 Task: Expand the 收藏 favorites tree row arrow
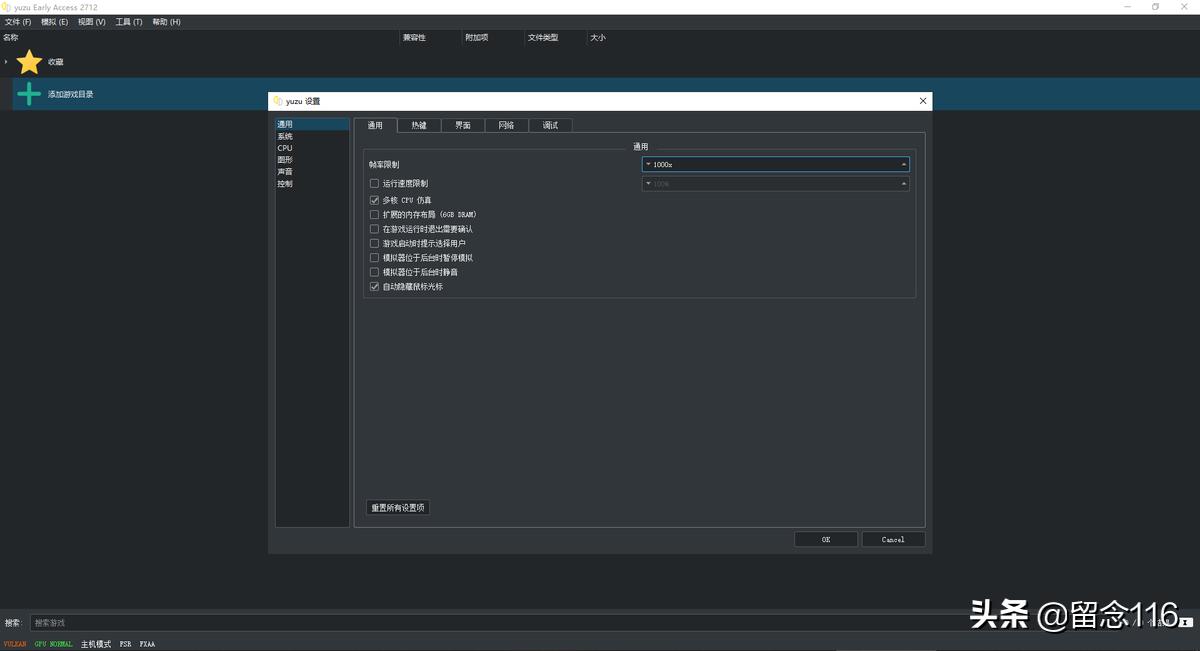click(x=6, y=62)
